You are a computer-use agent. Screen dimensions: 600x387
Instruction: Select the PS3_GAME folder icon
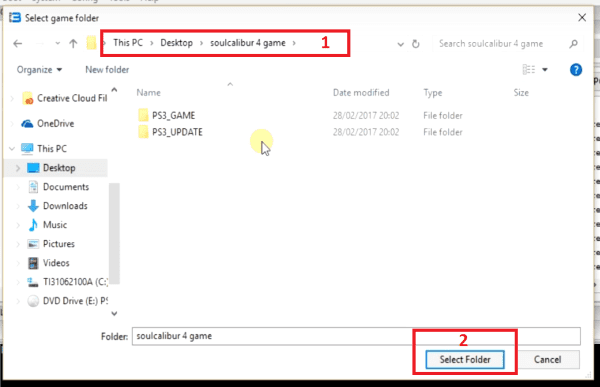pos(143,115)
